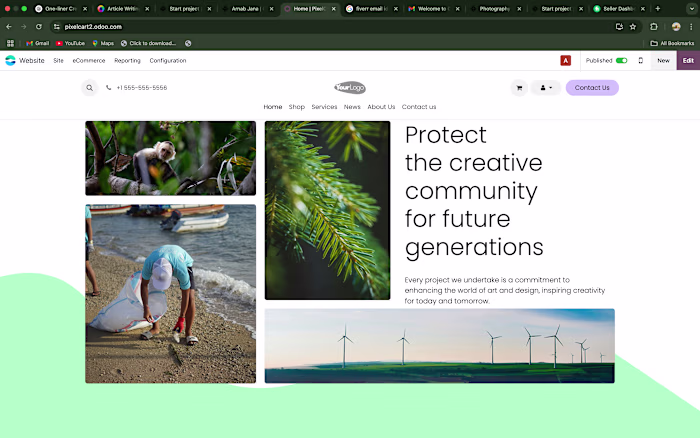Click the phone icon beside +1 555-555-5556
This screenshot has height=438, width=700.
(108, 88)
